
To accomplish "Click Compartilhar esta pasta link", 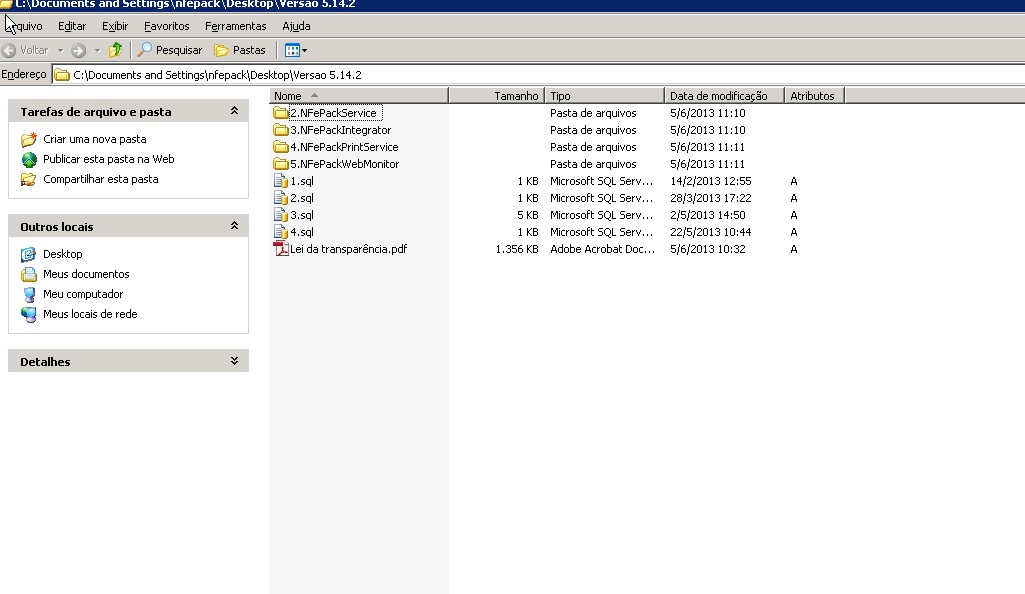I will 100,180.
